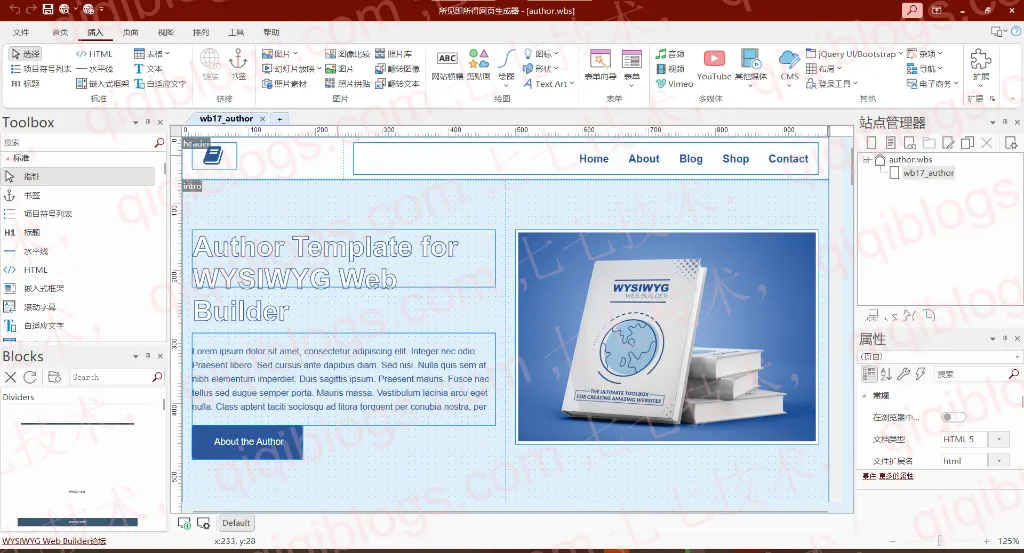The image size is (1024, 553).
Task: Click the Contact navigation link on canvas
Action: 788,159
